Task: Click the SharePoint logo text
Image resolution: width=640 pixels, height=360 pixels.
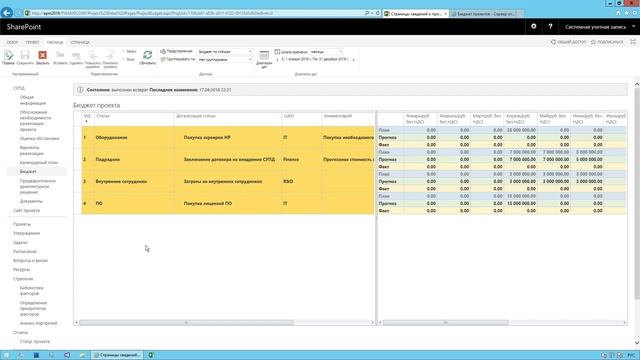Action: 24,27
